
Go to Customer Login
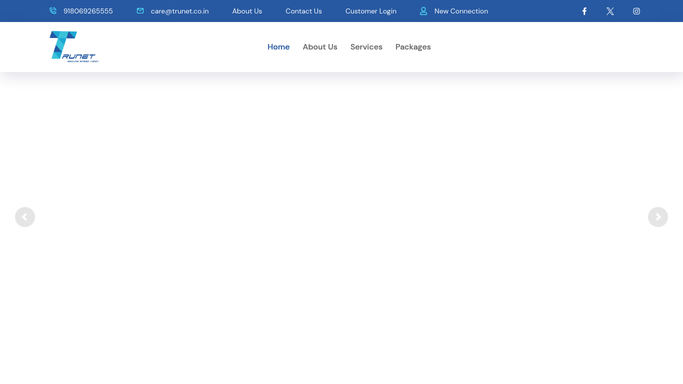[371, 11]
